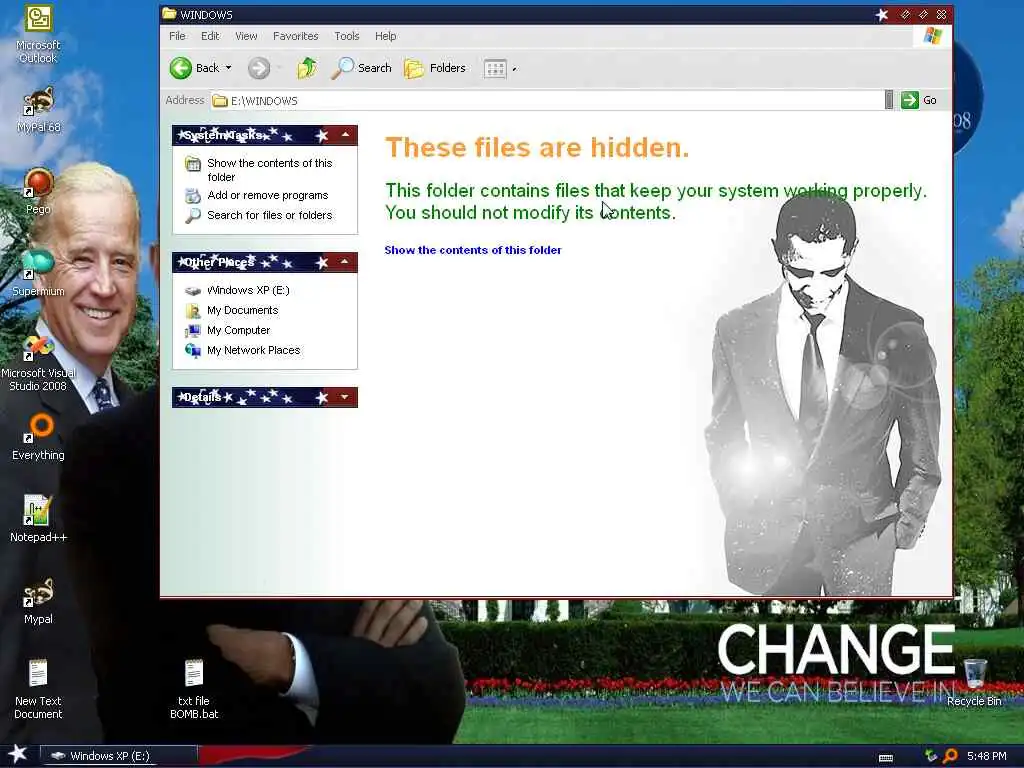This screenshot has width=1024, height=768.
Task: Open the Favorites menu
Action: pos(295,36)
